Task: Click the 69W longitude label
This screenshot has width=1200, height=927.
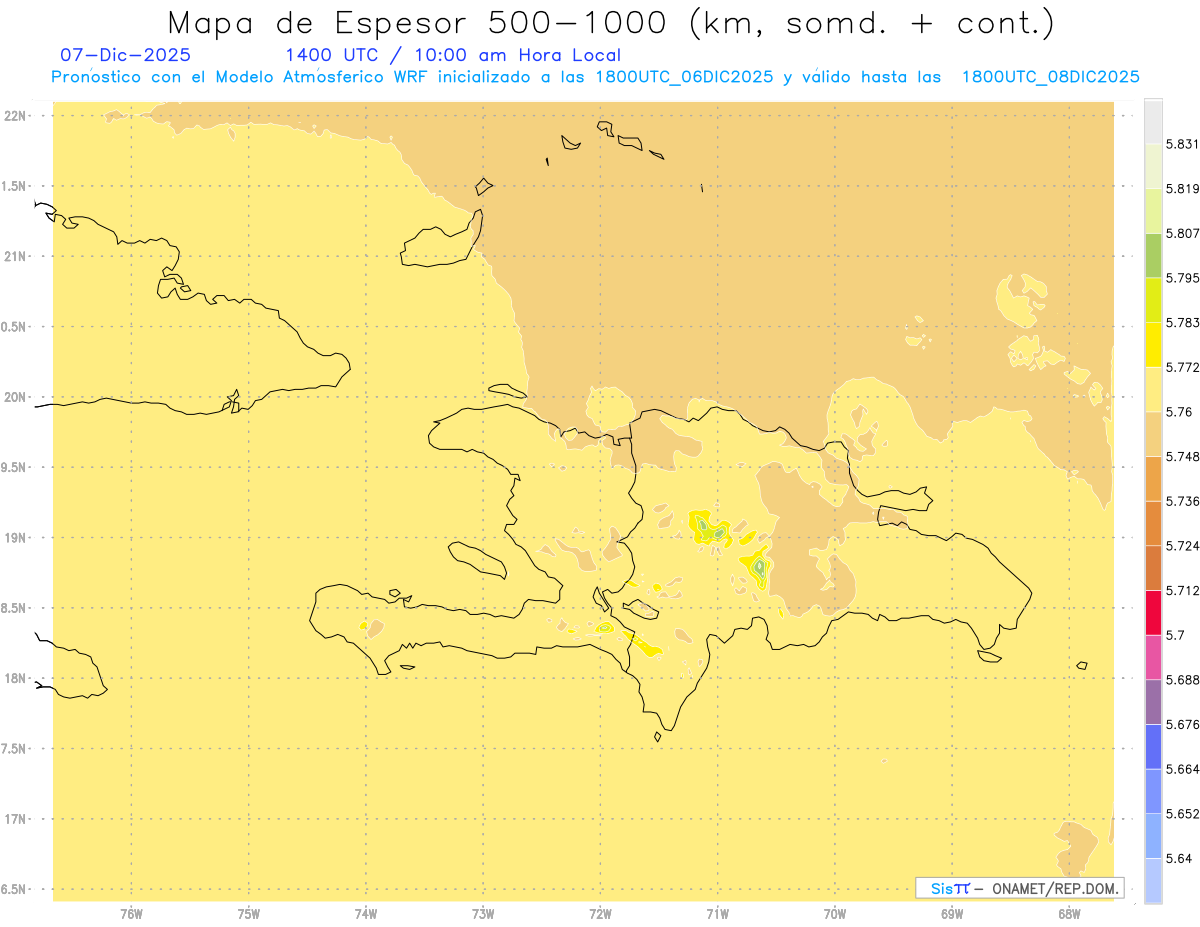Action: (952, 914)
